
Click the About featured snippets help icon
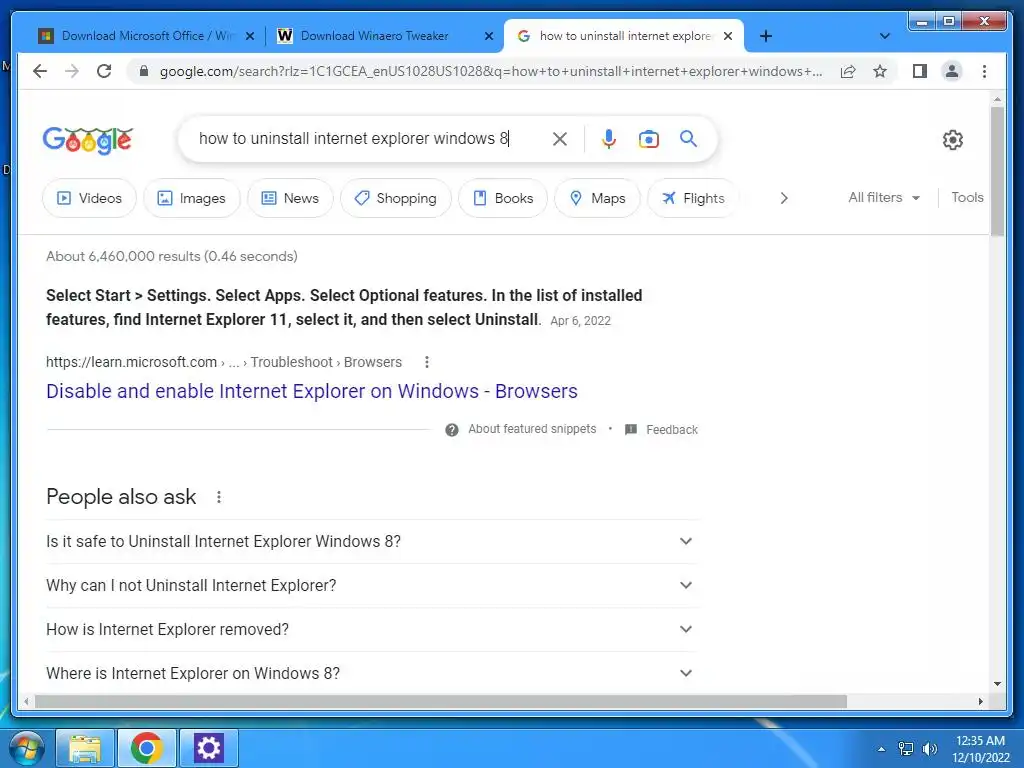(452, 430)
